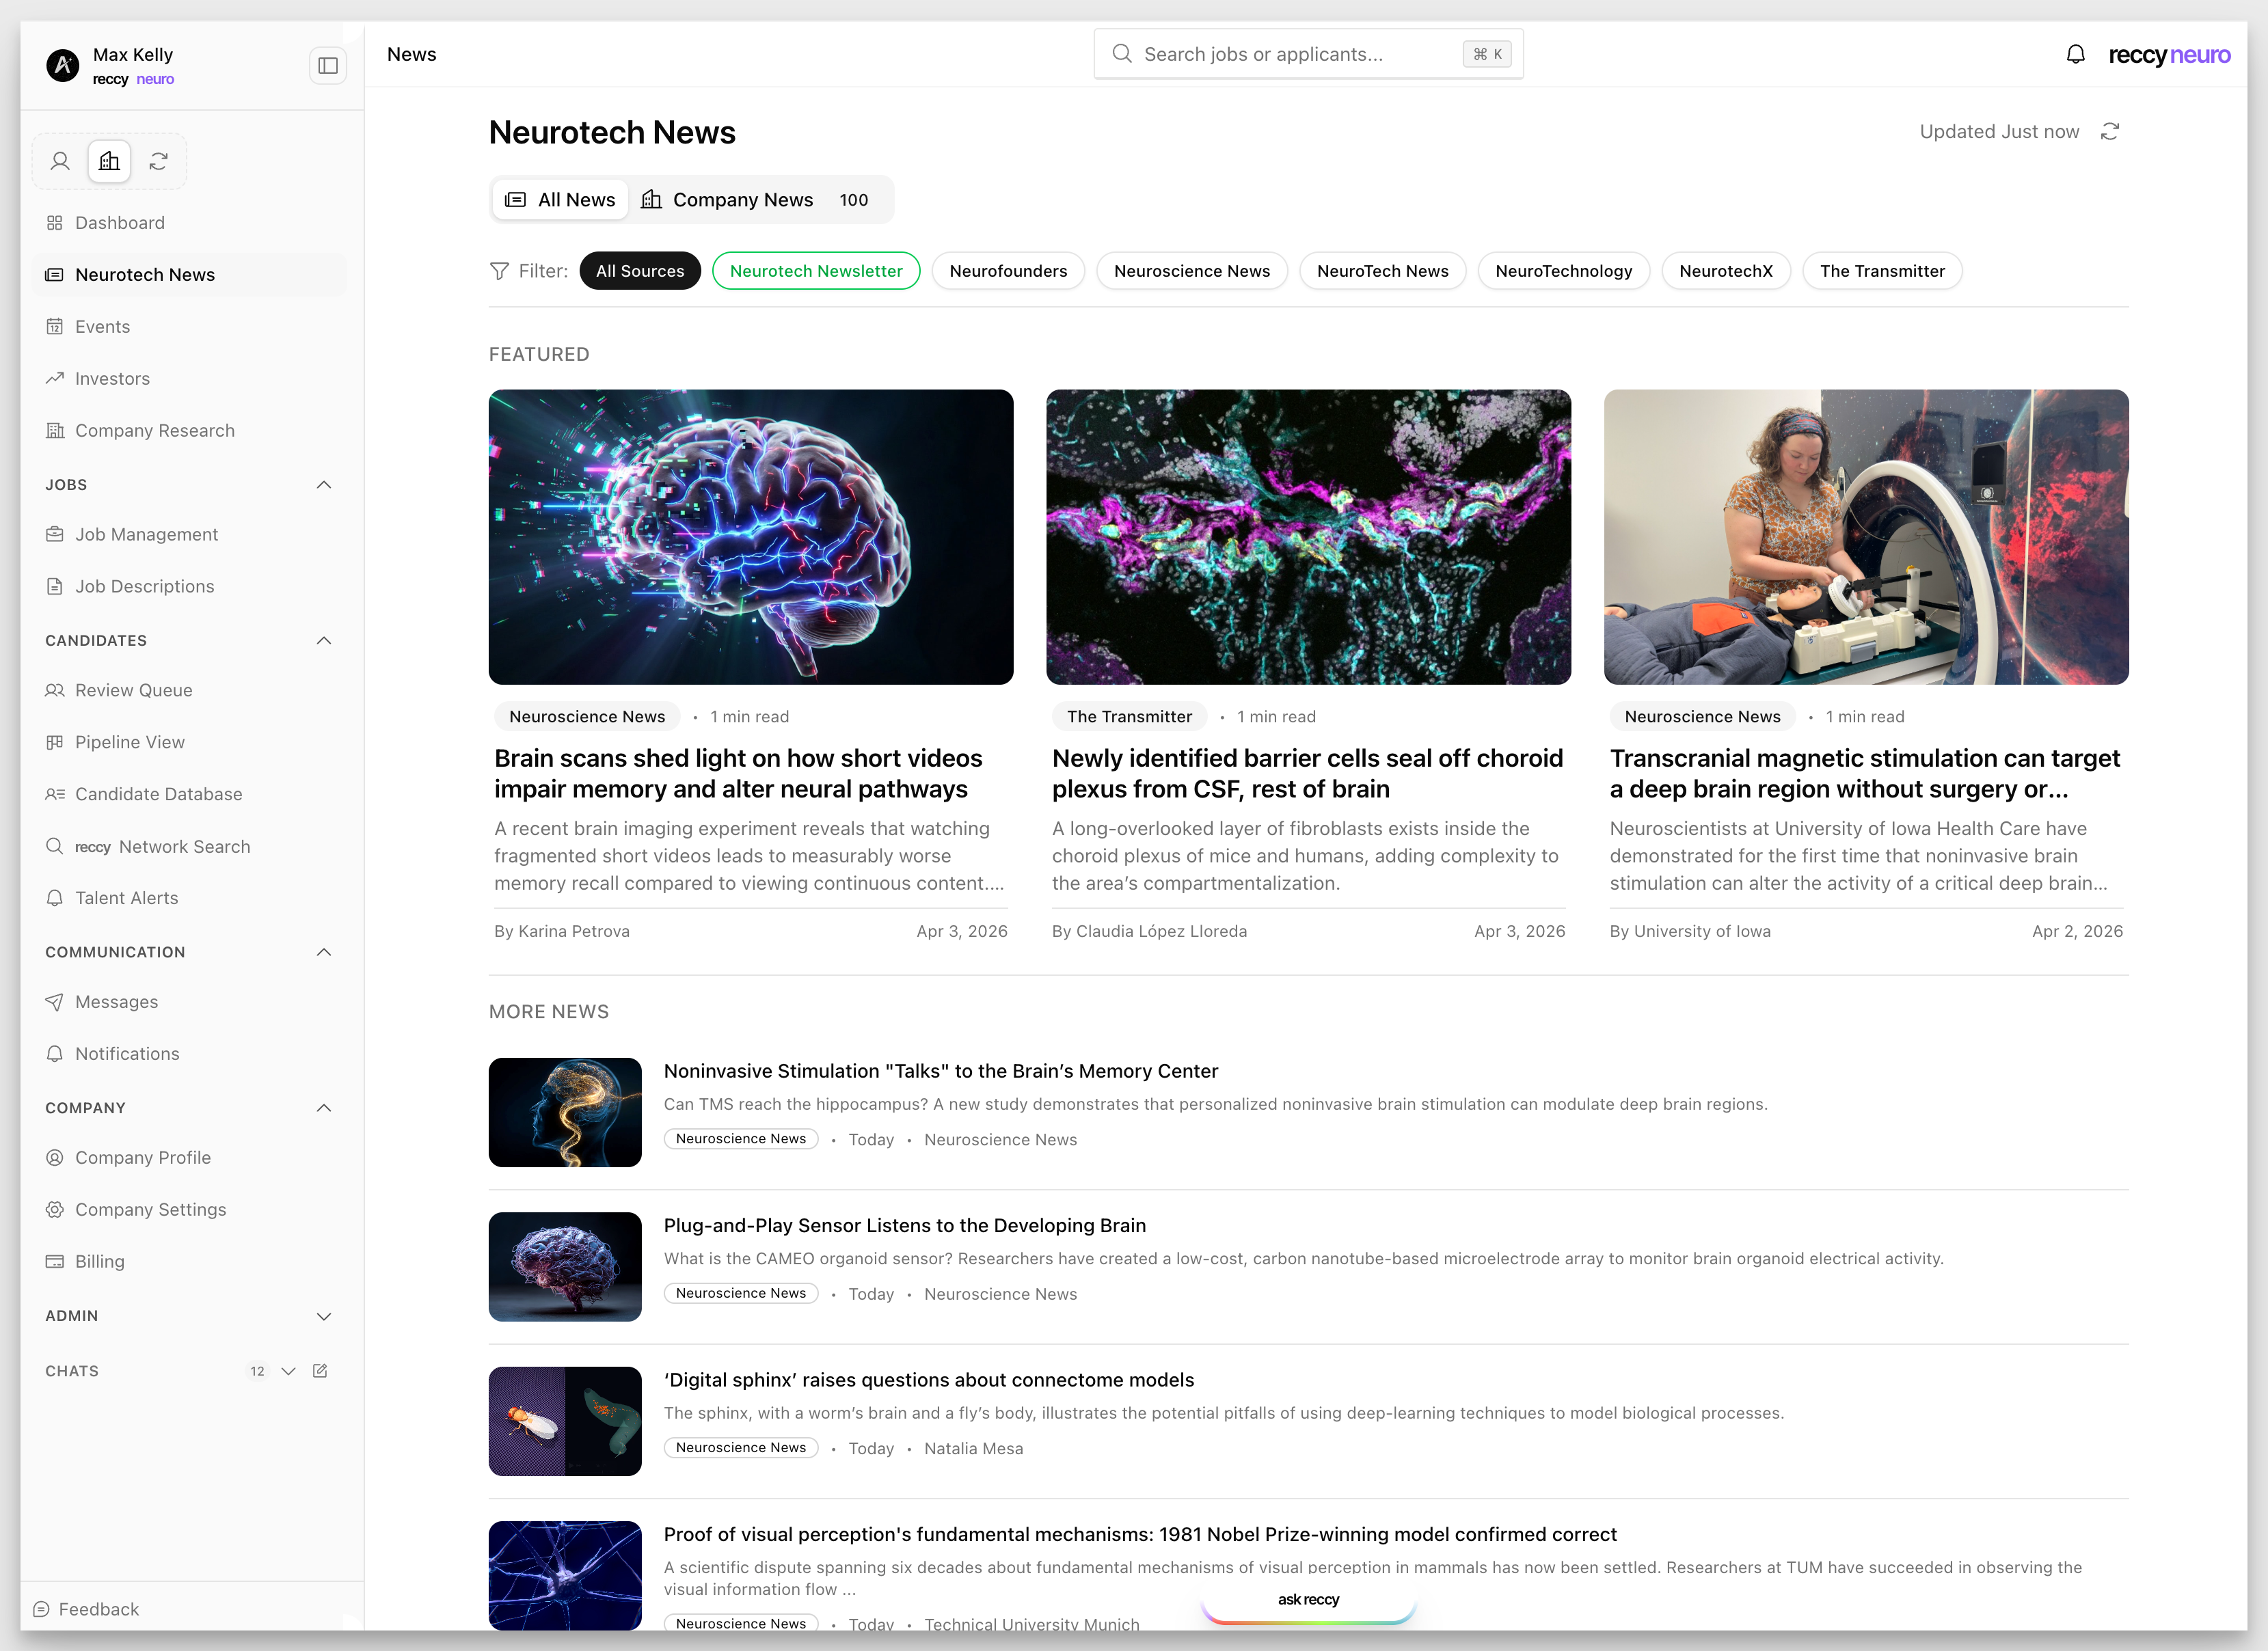
Task: Click the sync icon in the workspace switcher
Action: [158, 161]
